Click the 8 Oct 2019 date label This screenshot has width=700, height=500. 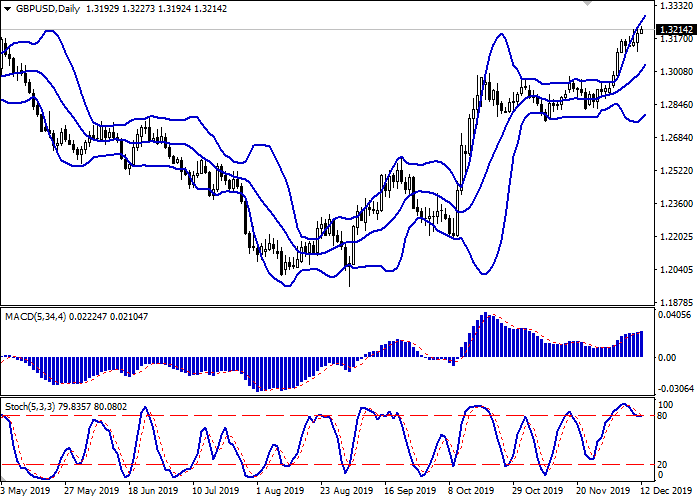(470, 491)
